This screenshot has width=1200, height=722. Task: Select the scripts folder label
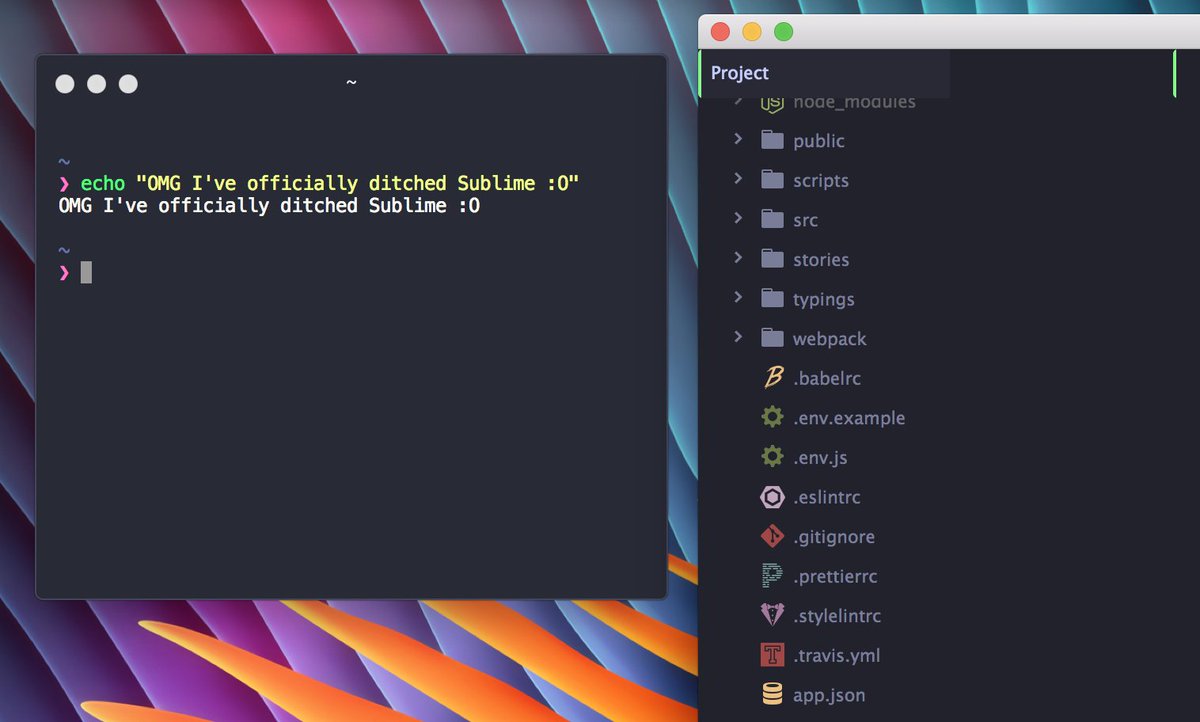[x=821, y=181]
